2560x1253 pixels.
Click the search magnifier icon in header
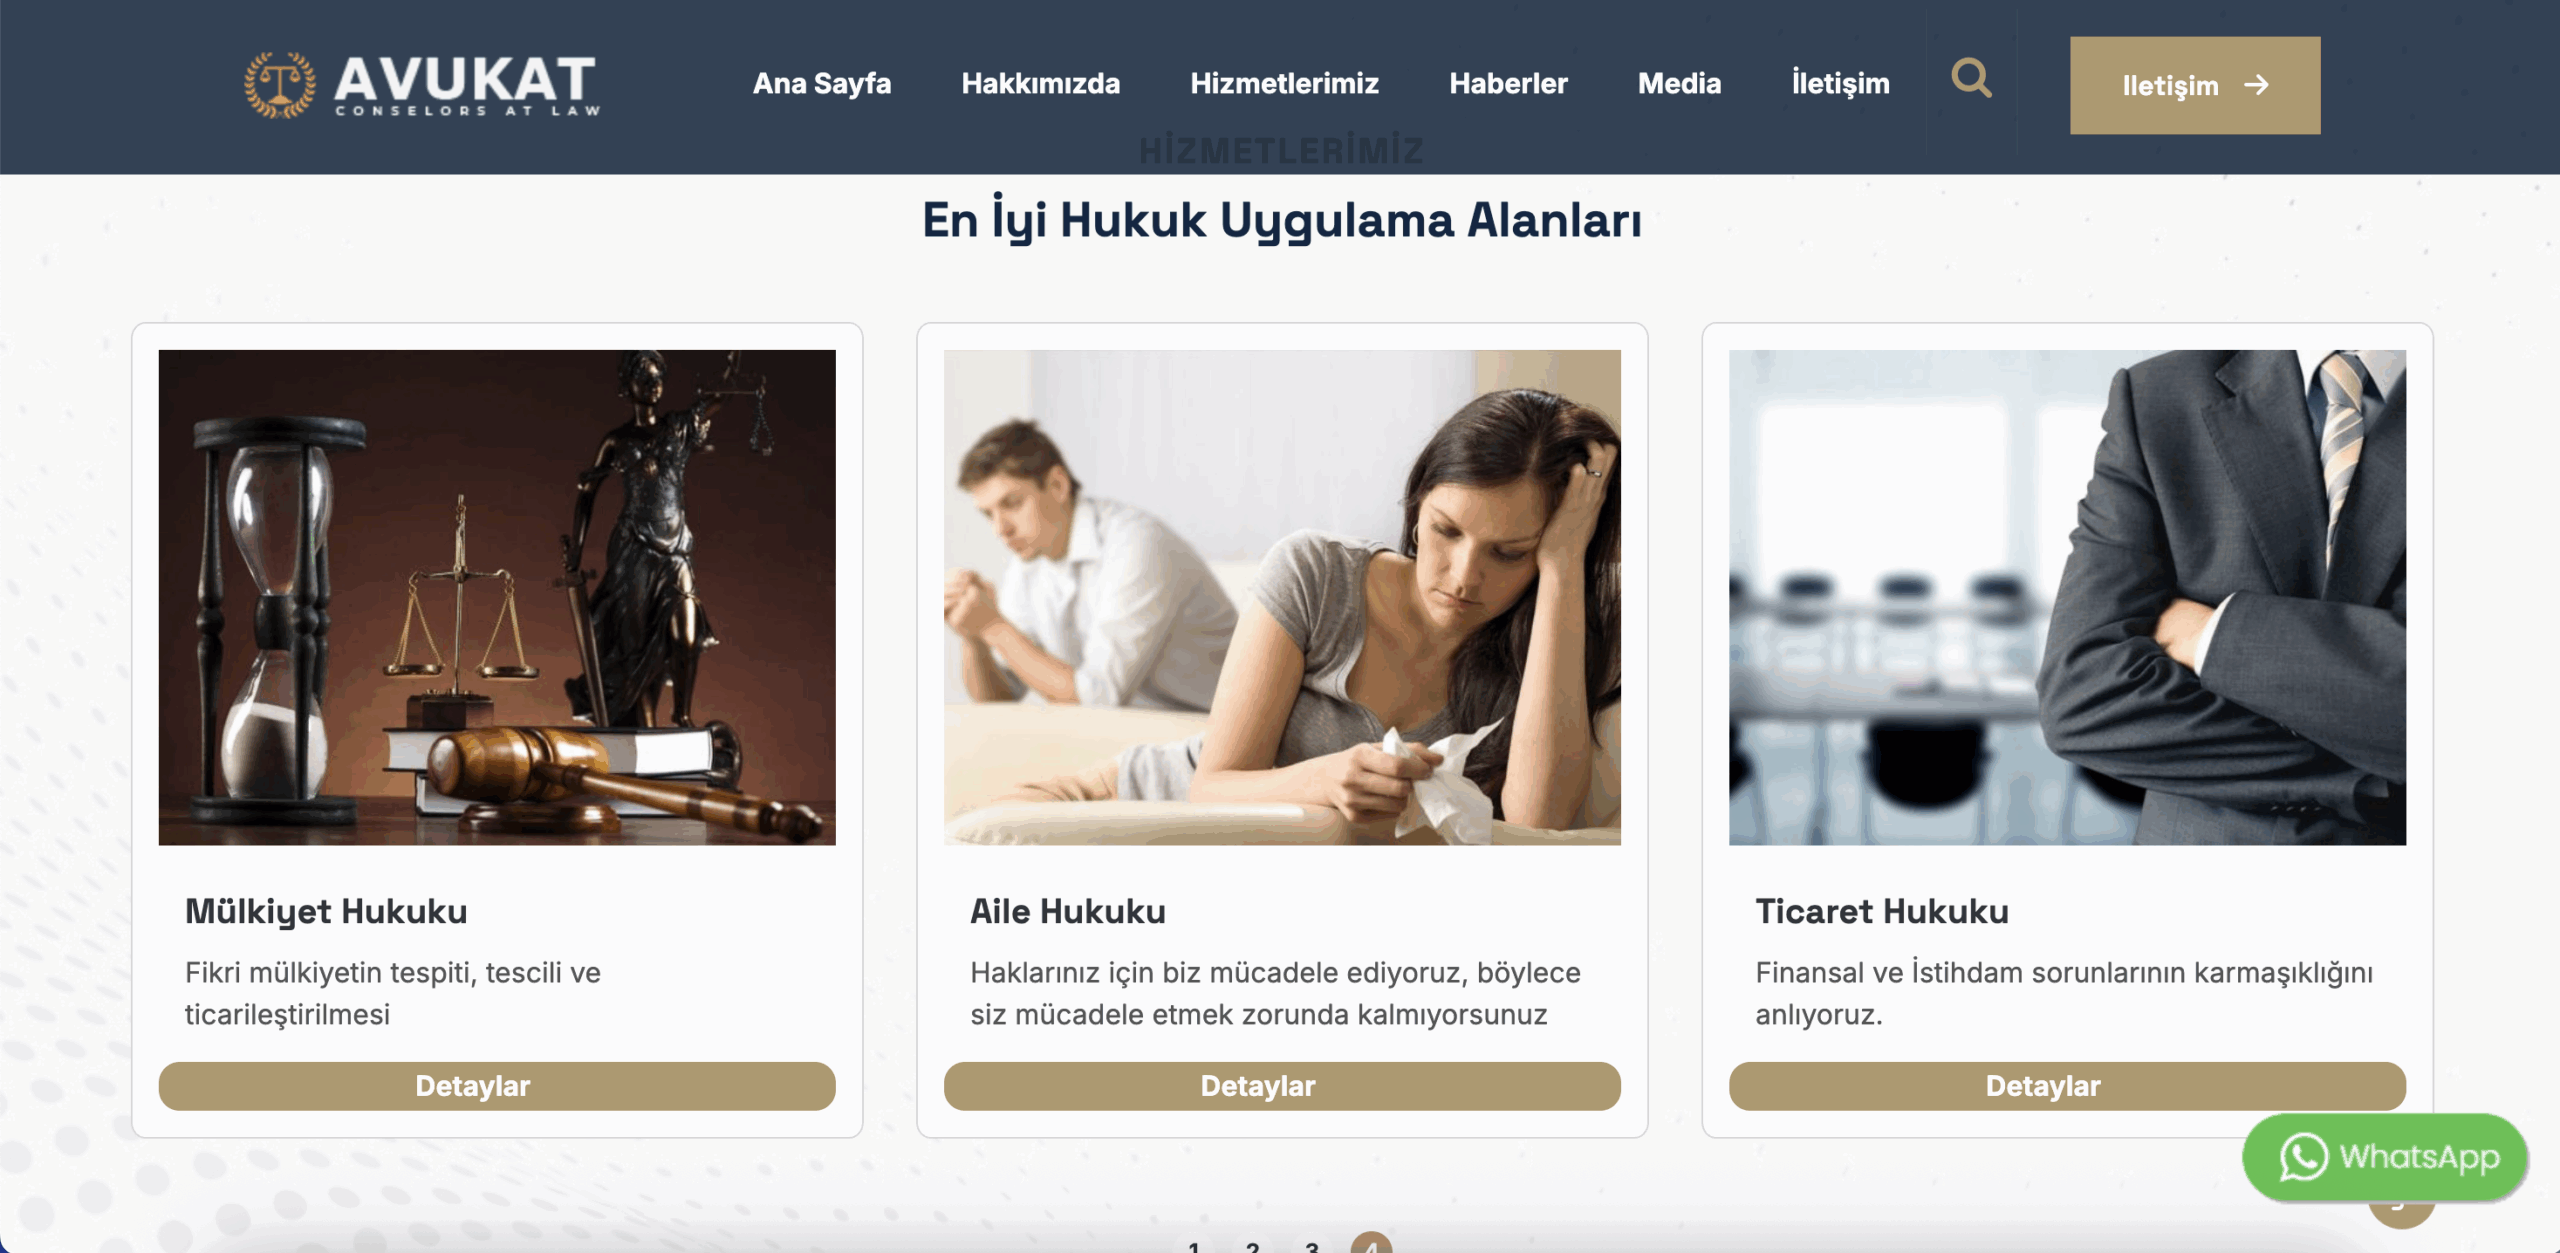click(1971, 78)
